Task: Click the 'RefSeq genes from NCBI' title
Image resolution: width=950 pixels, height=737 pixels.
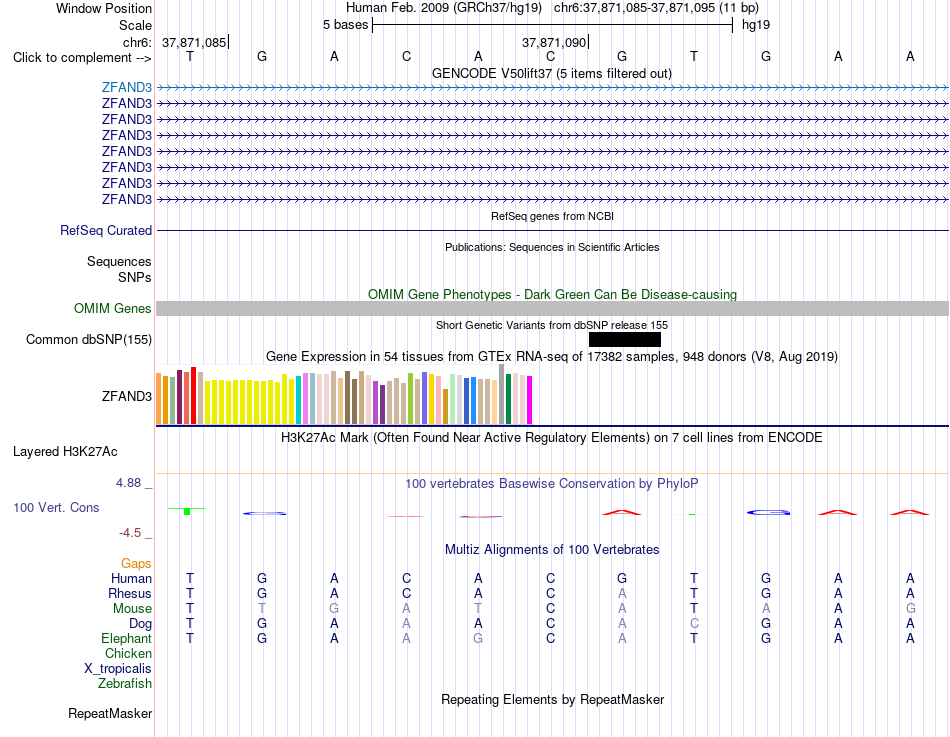Action: [552, 216]
